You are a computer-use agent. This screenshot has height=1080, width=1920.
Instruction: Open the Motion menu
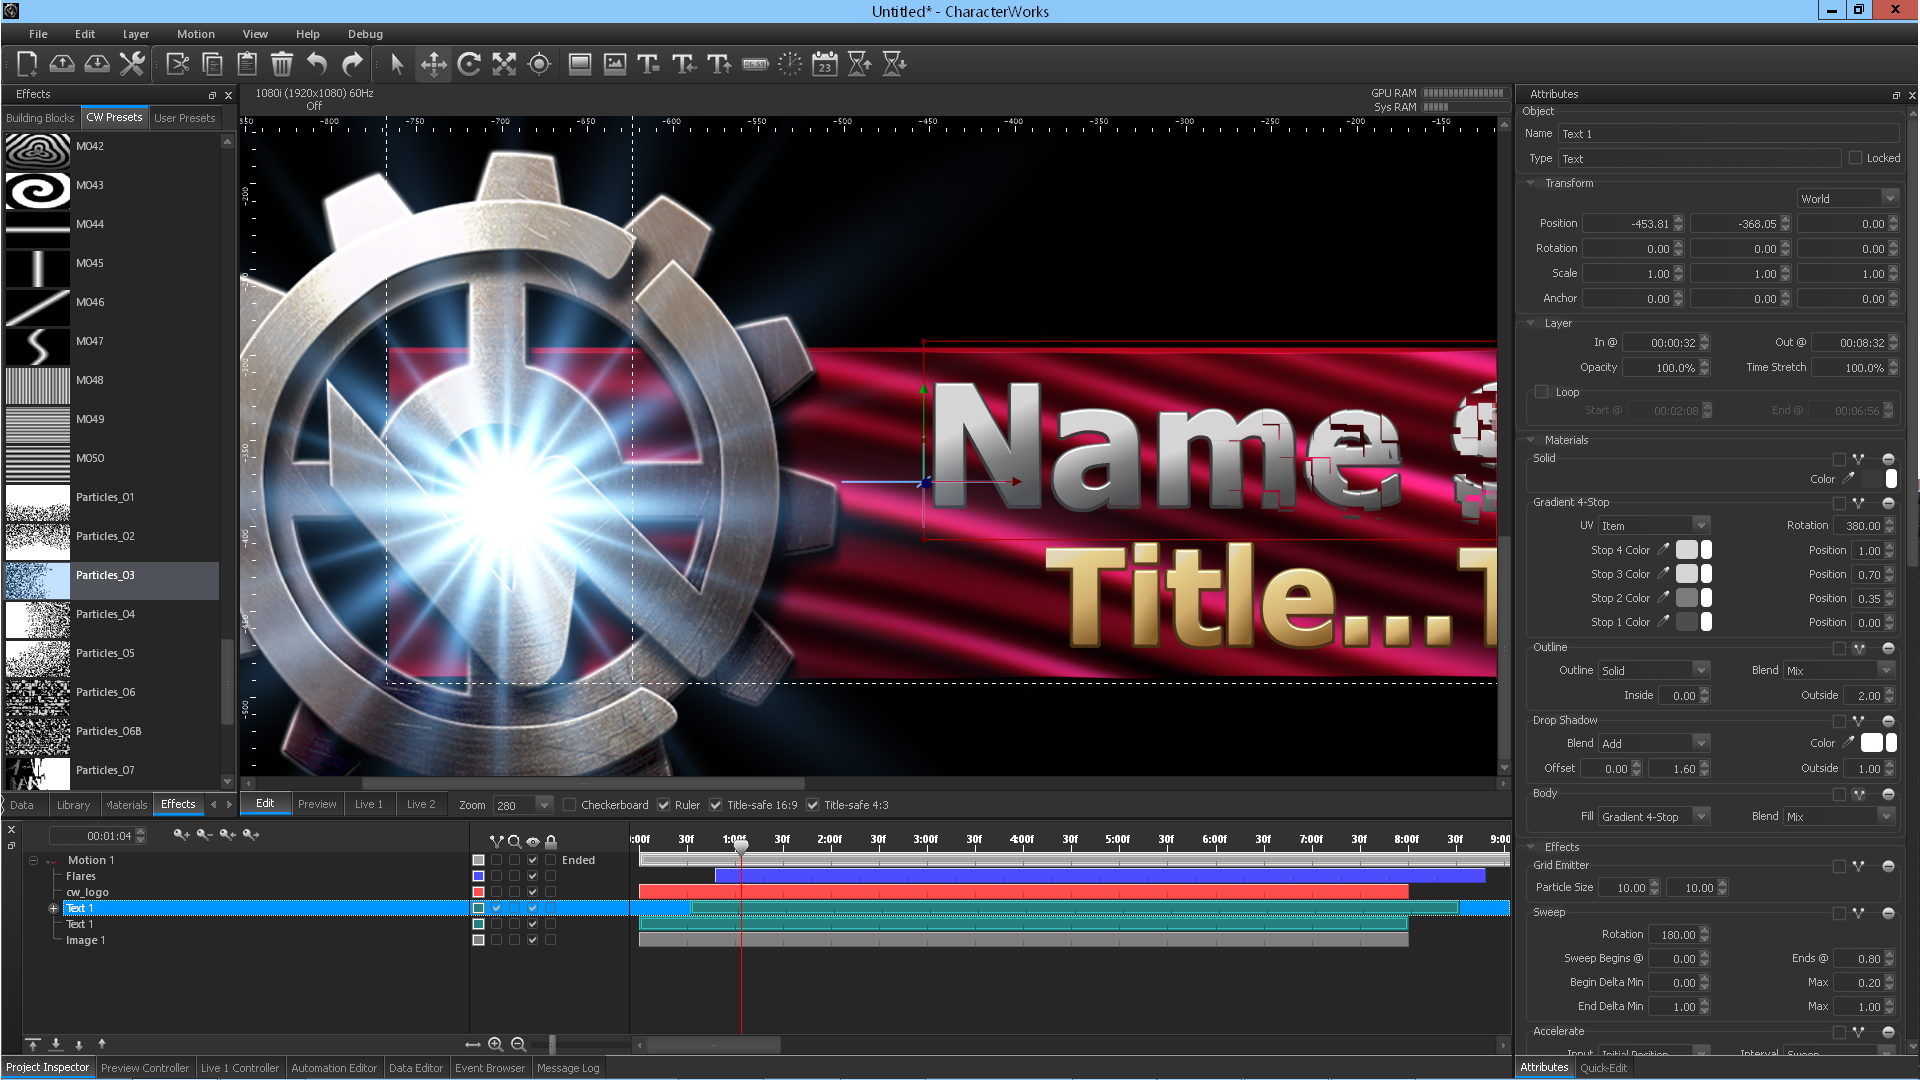point(195,34)
